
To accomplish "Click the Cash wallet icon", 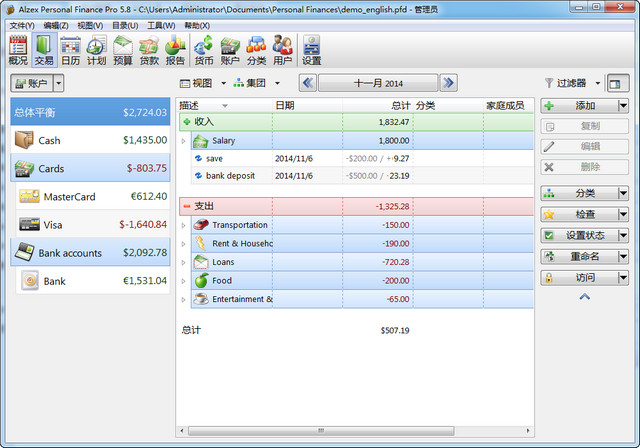I will pos(24,140).
